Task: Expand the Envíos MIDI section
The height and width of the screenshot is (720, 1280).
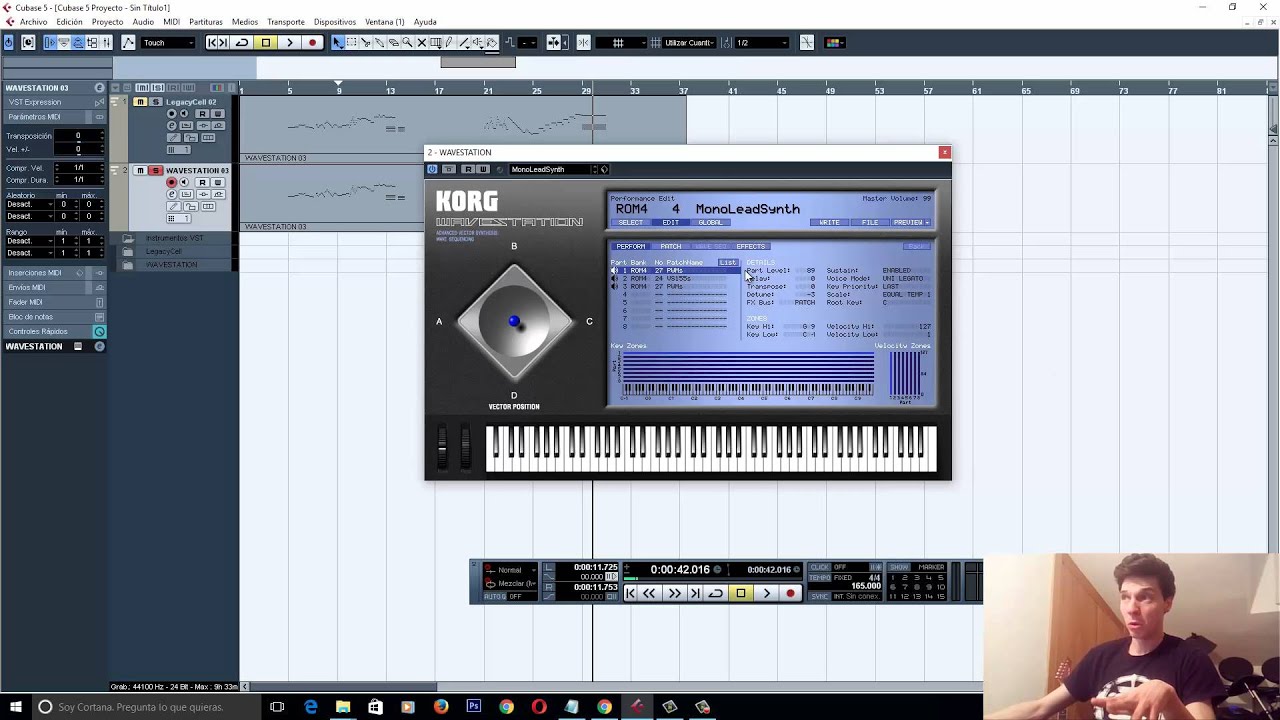Action: [x=55, y=287]
